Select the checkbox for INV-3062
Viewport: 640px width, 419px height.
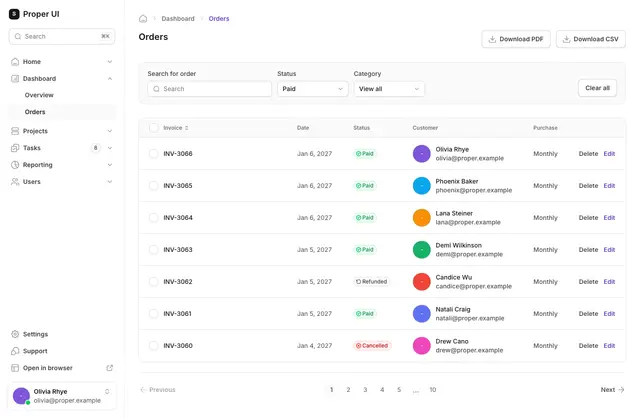coord(153,282)
